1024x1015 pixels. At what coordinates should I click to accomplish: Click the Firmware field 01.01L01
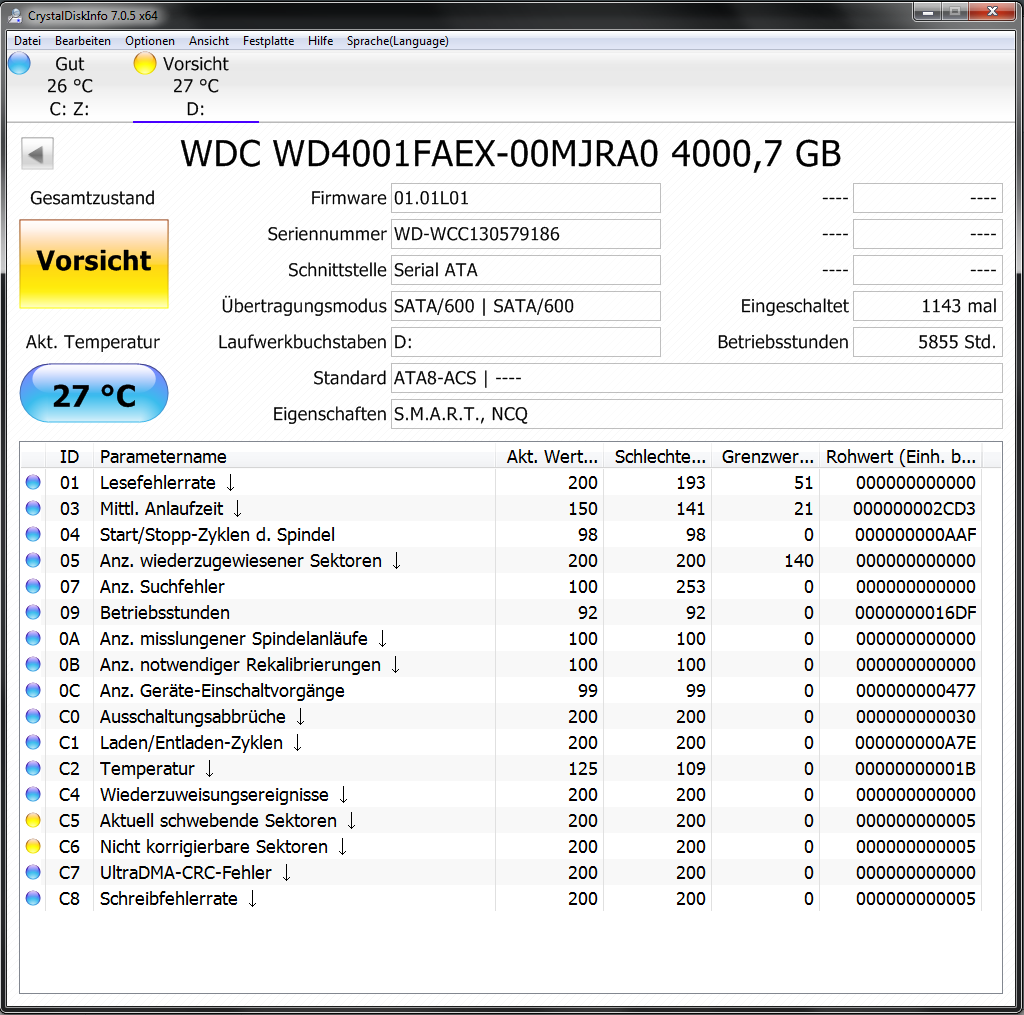point(526,198)
